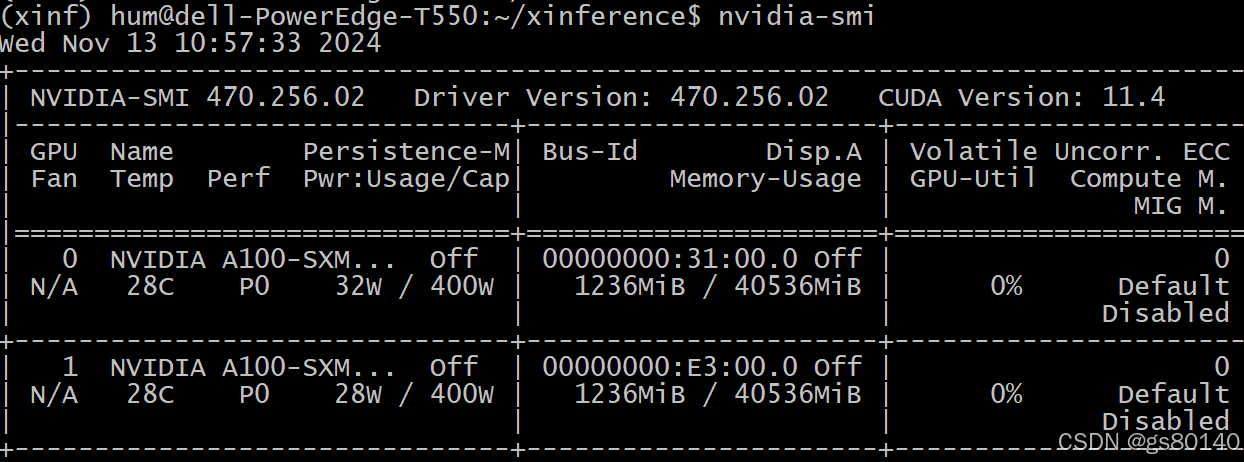The width and height of the screenshot is (1244, 462).
Task: Select the "Perf" column header
Action: pyautogui.click(x=238, y=179)
